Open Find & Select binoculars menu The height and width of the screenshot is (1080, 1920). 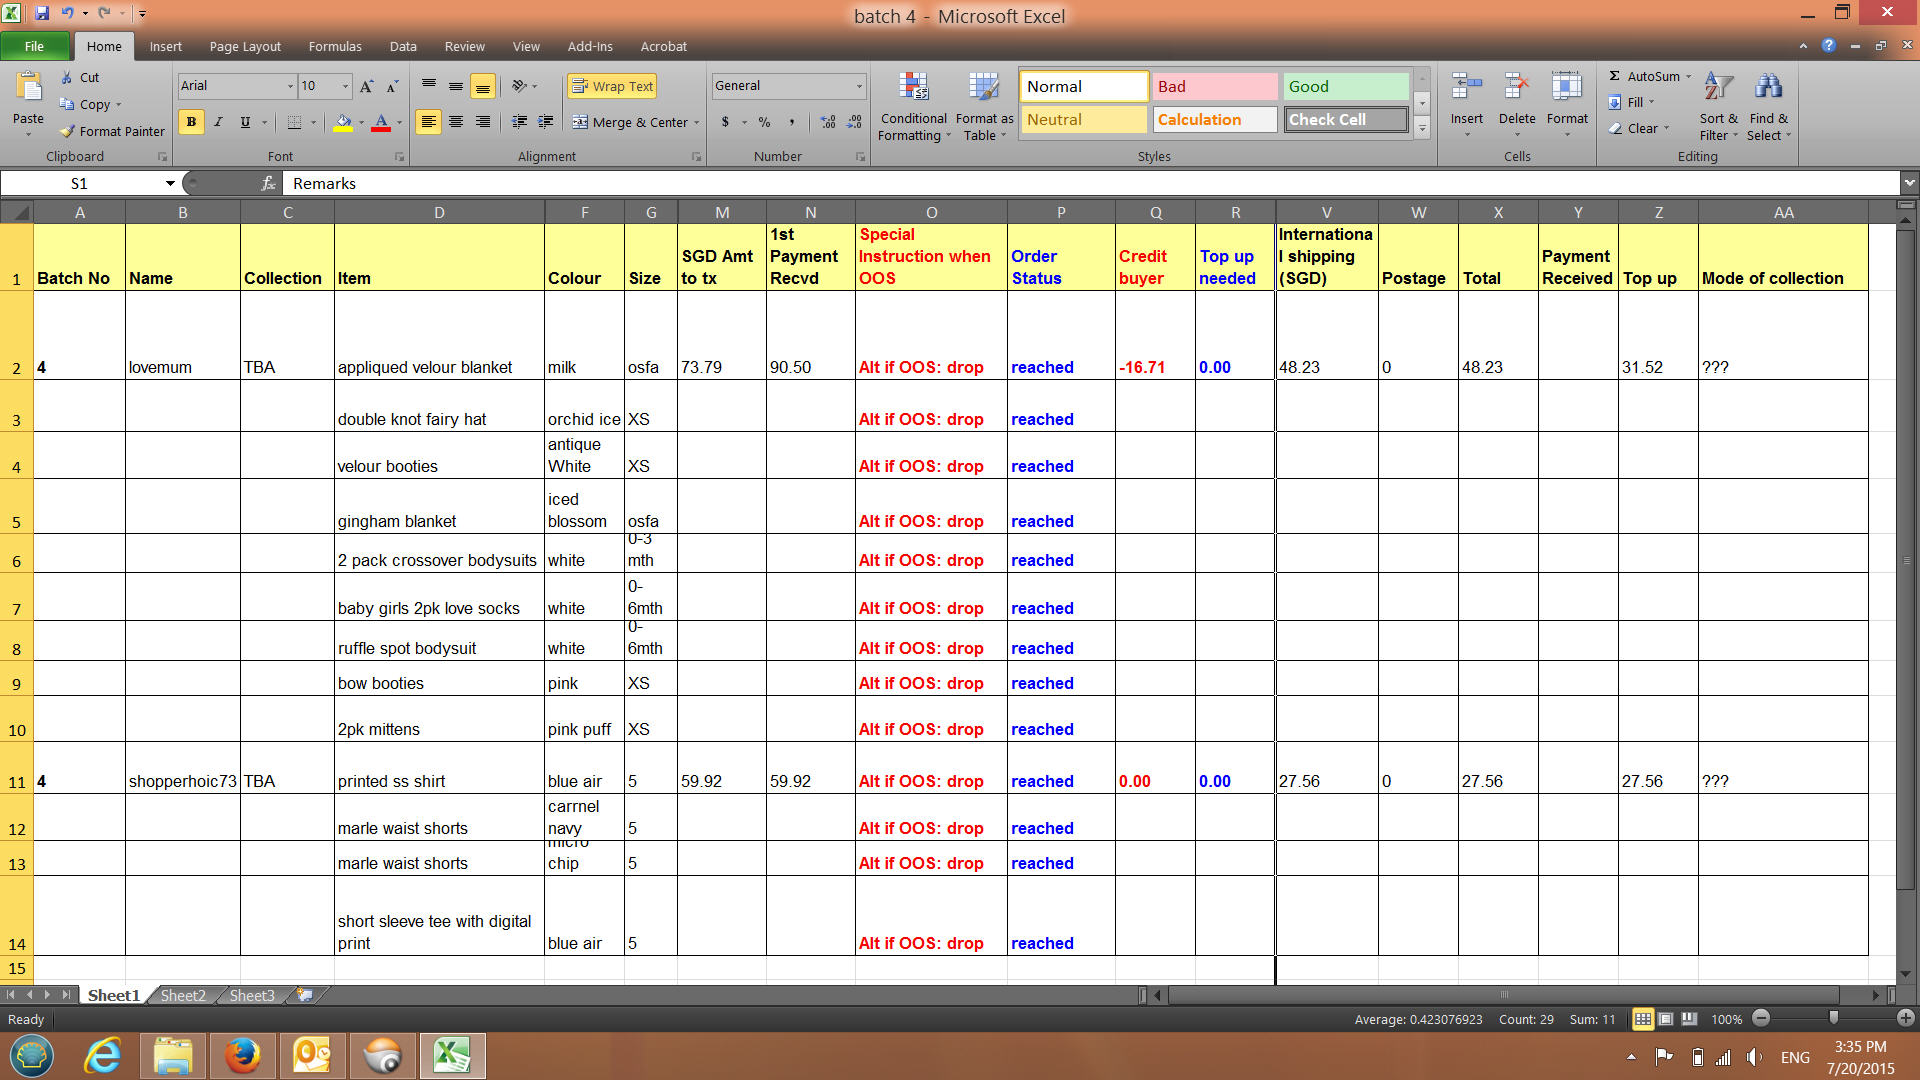point(1769,106)
